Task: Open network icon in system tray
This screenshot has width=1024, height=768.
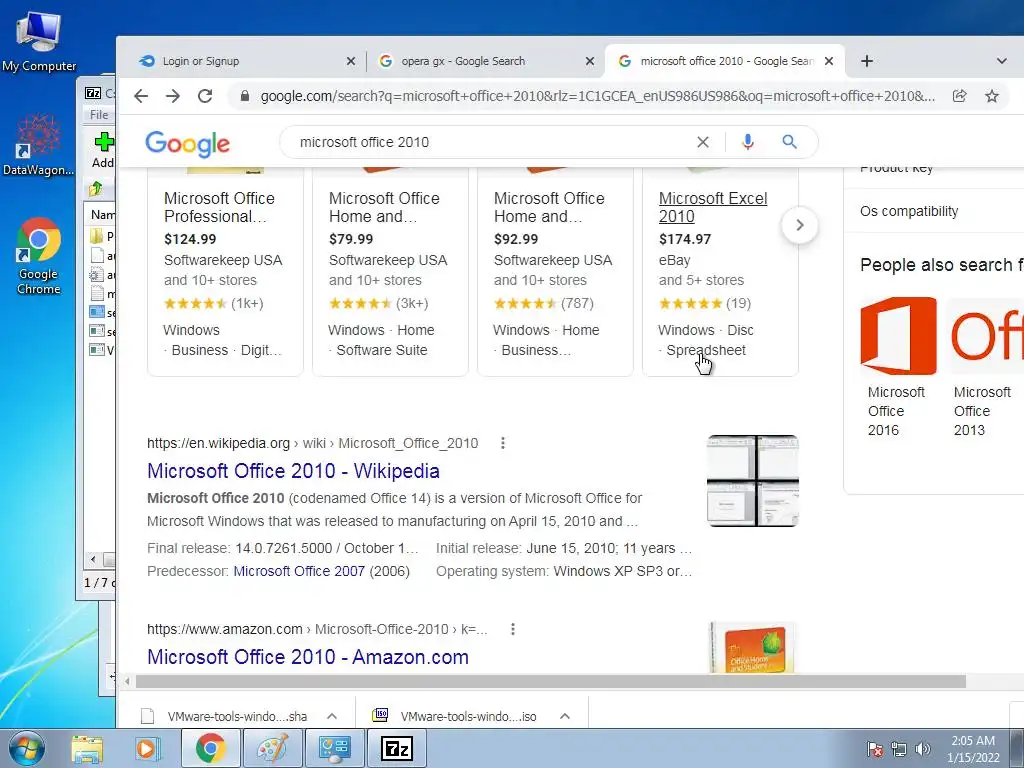Action: [x=899, y=748]
